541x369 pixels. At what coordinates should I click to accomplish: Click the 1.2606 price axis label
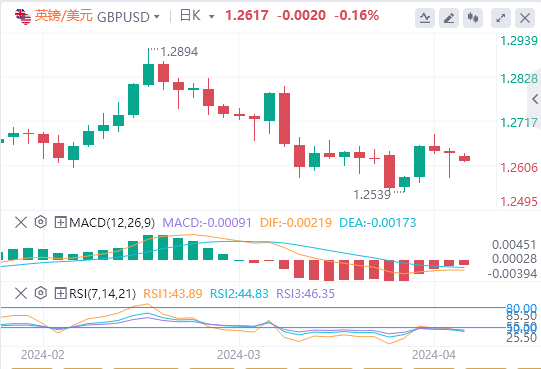pos(519,168)
